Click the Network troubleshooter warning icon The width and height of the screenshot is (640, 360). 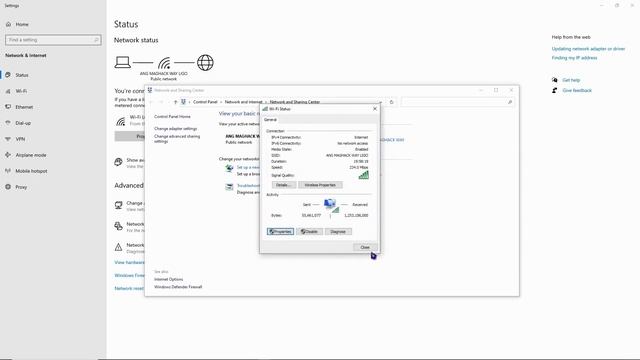pyautogui.click(x=118, y=247)
